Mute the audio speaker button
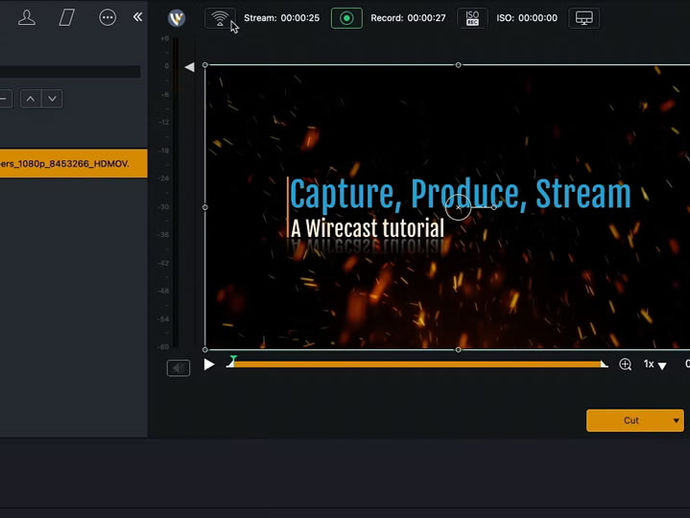 tap(178, 368)
